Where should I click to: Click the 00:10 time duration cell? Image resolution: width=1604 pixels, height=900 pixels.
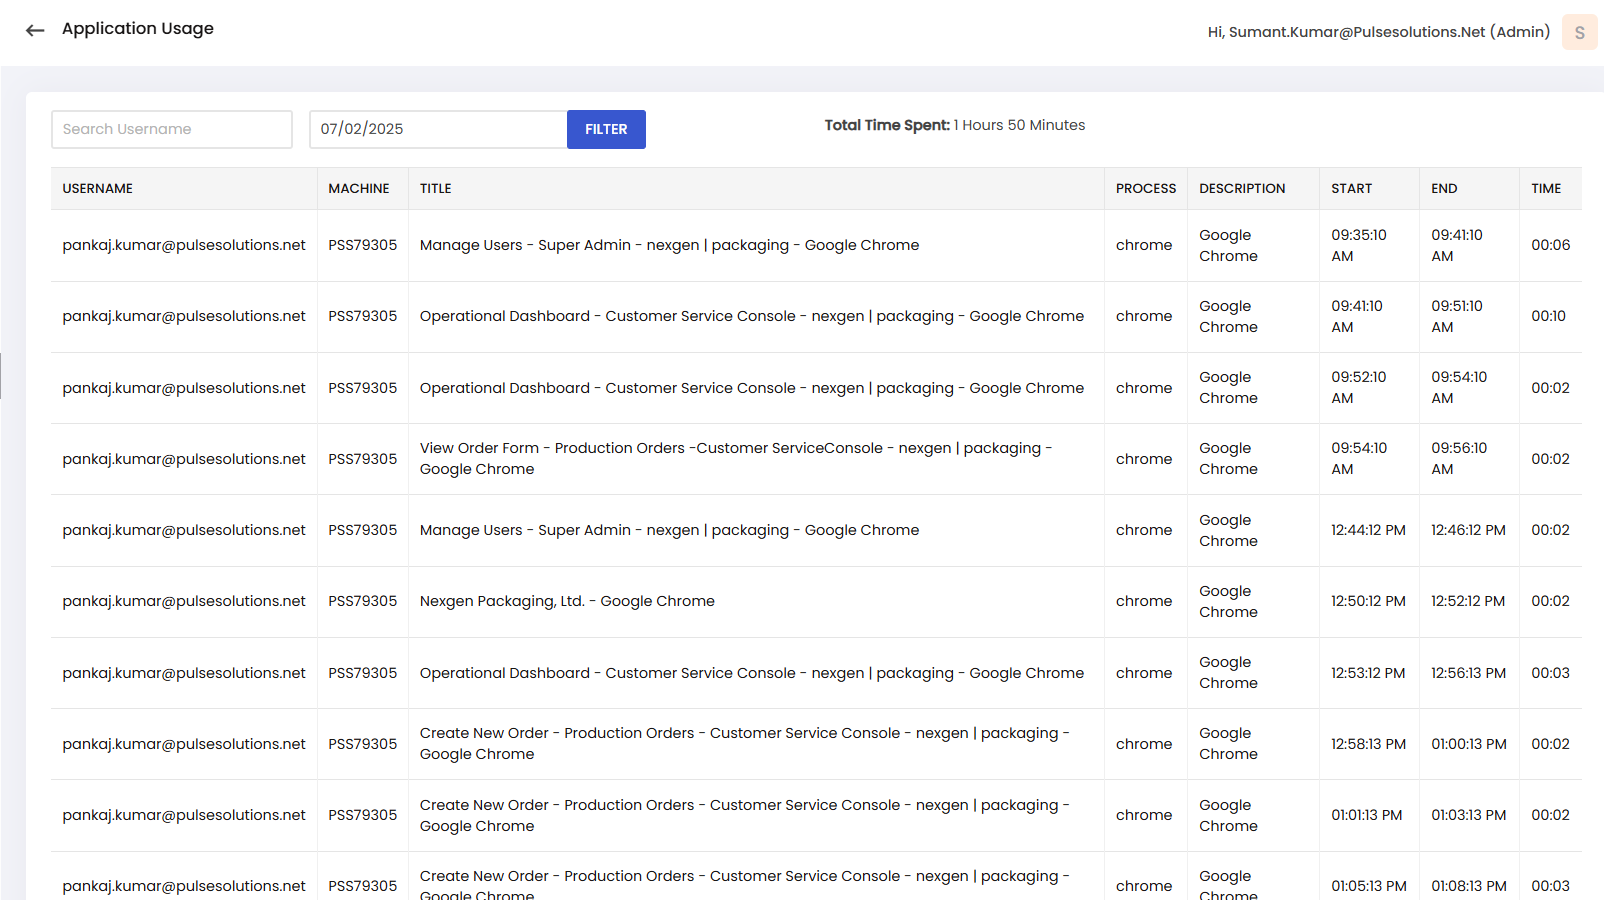[x=1548, y=316]
